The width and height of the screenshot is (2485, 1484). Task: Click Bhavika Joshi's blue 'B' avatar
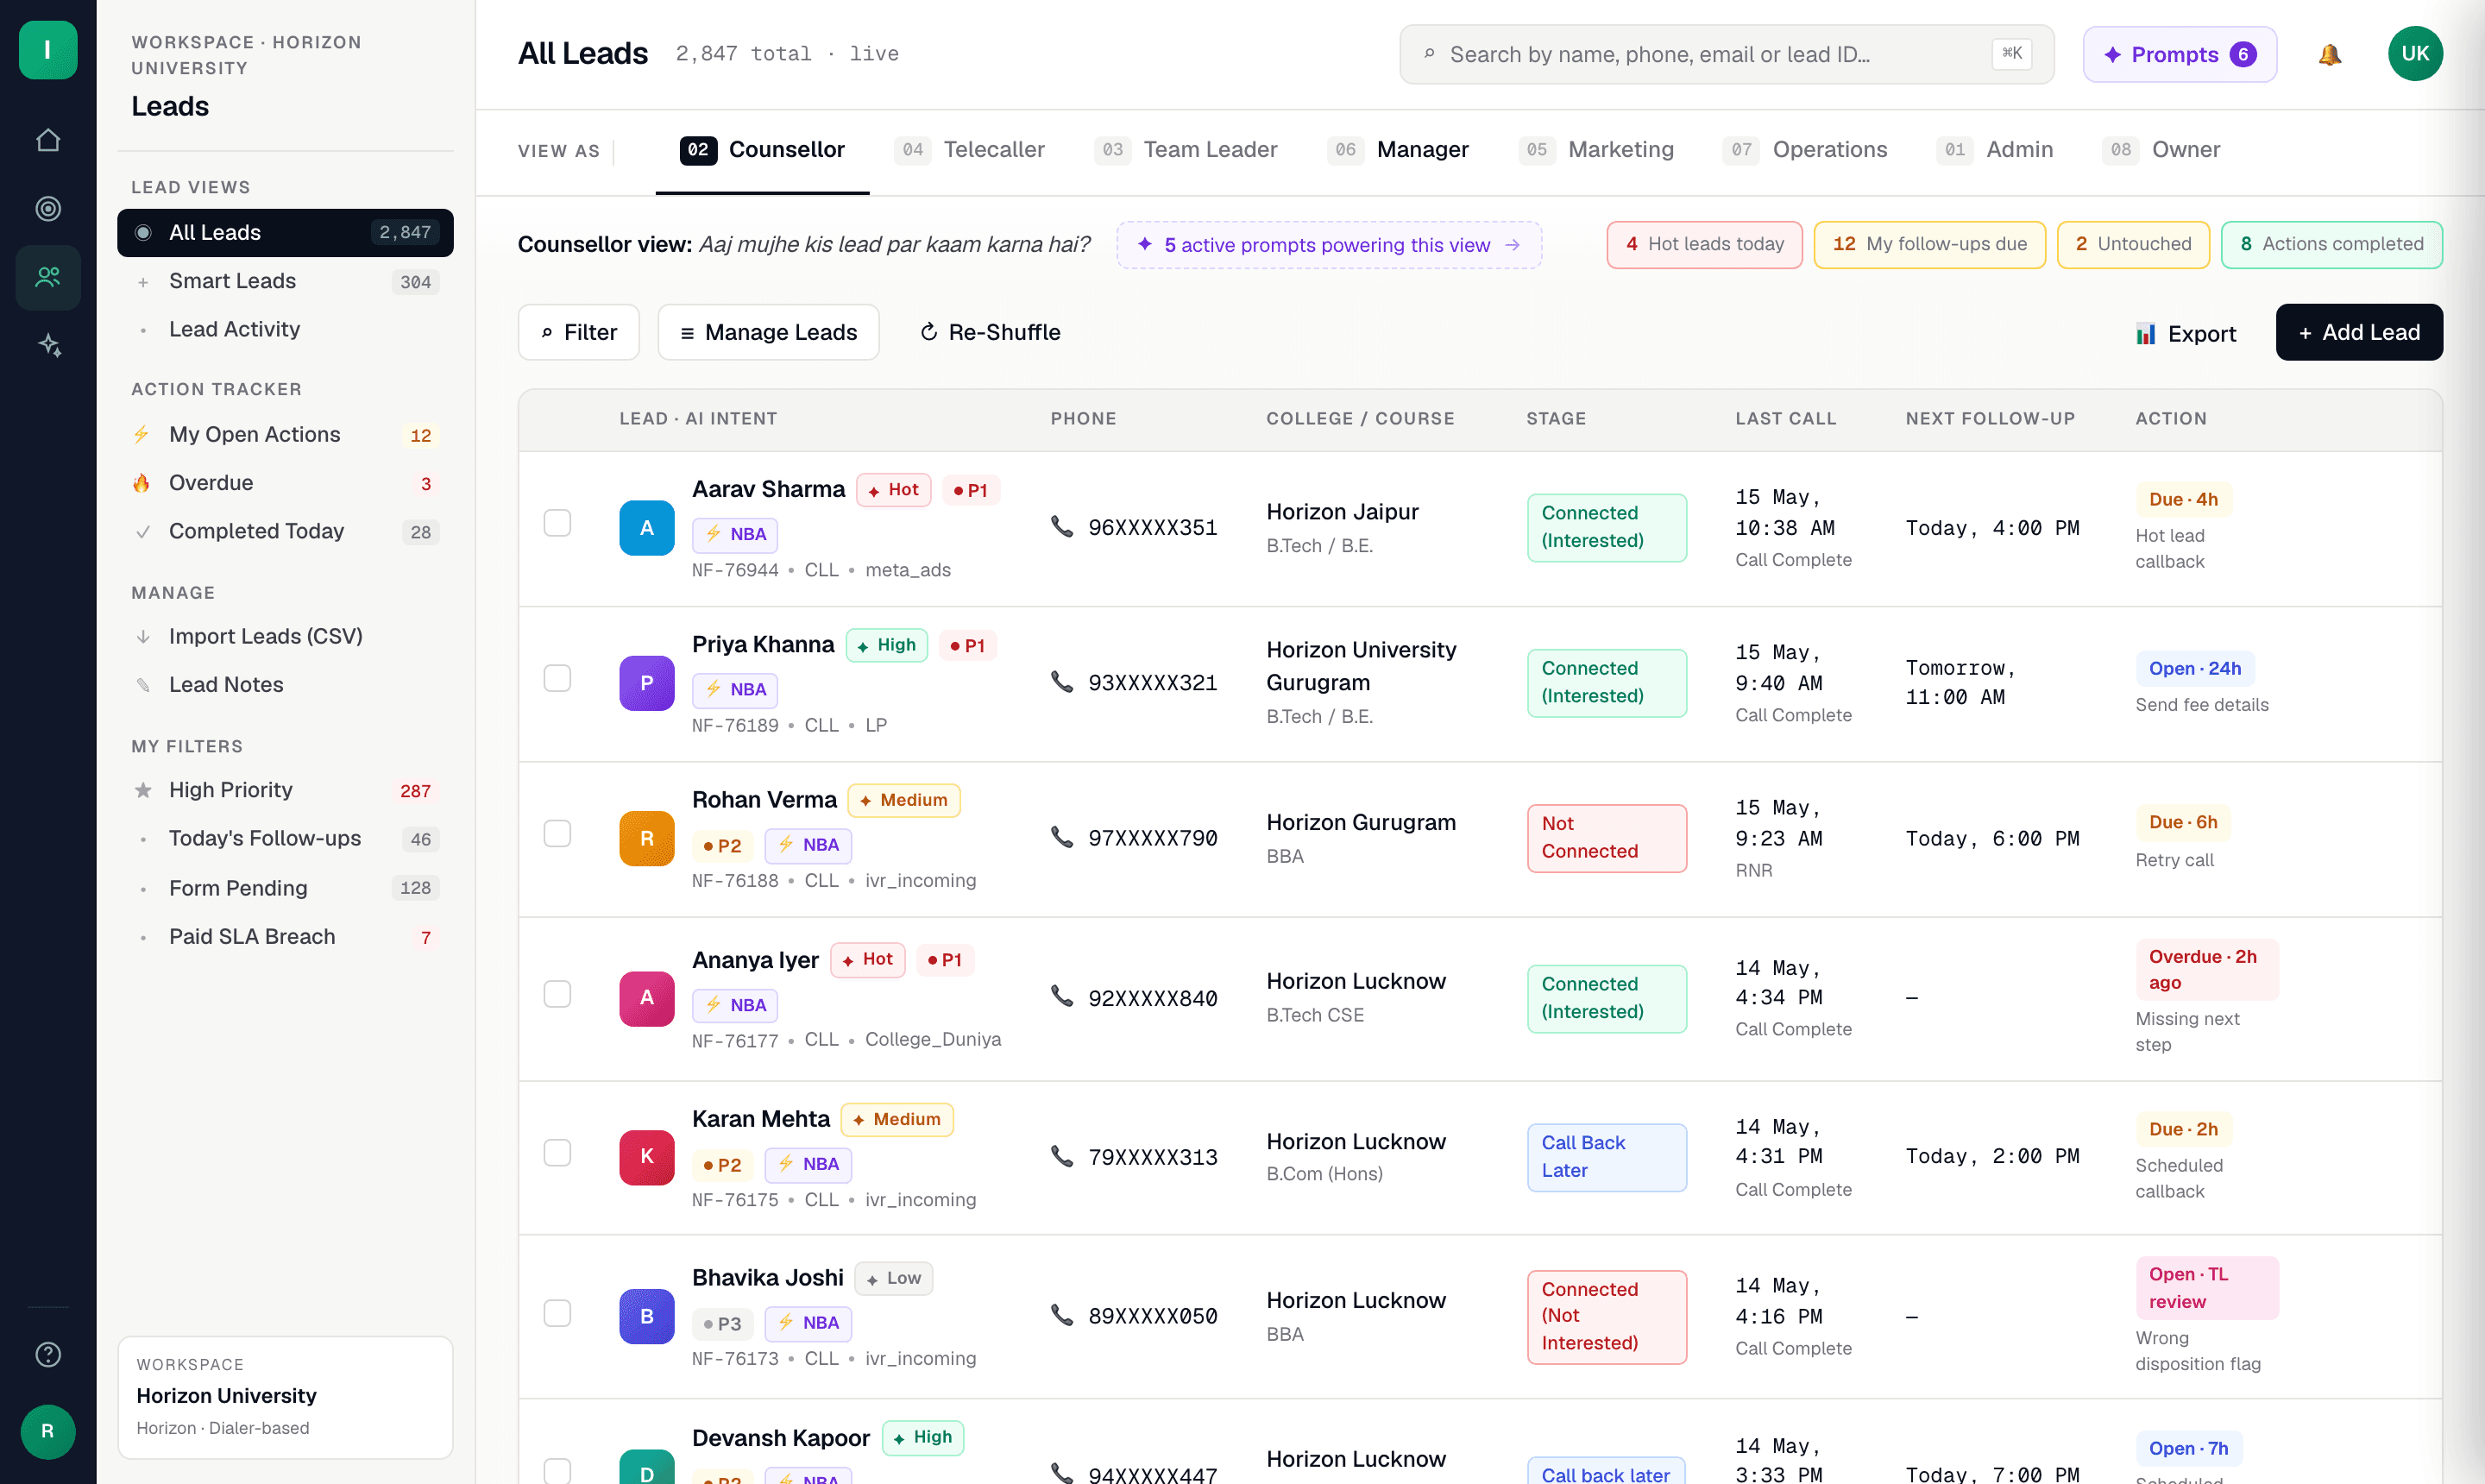pyautogui.click(x=647, y=1316)
